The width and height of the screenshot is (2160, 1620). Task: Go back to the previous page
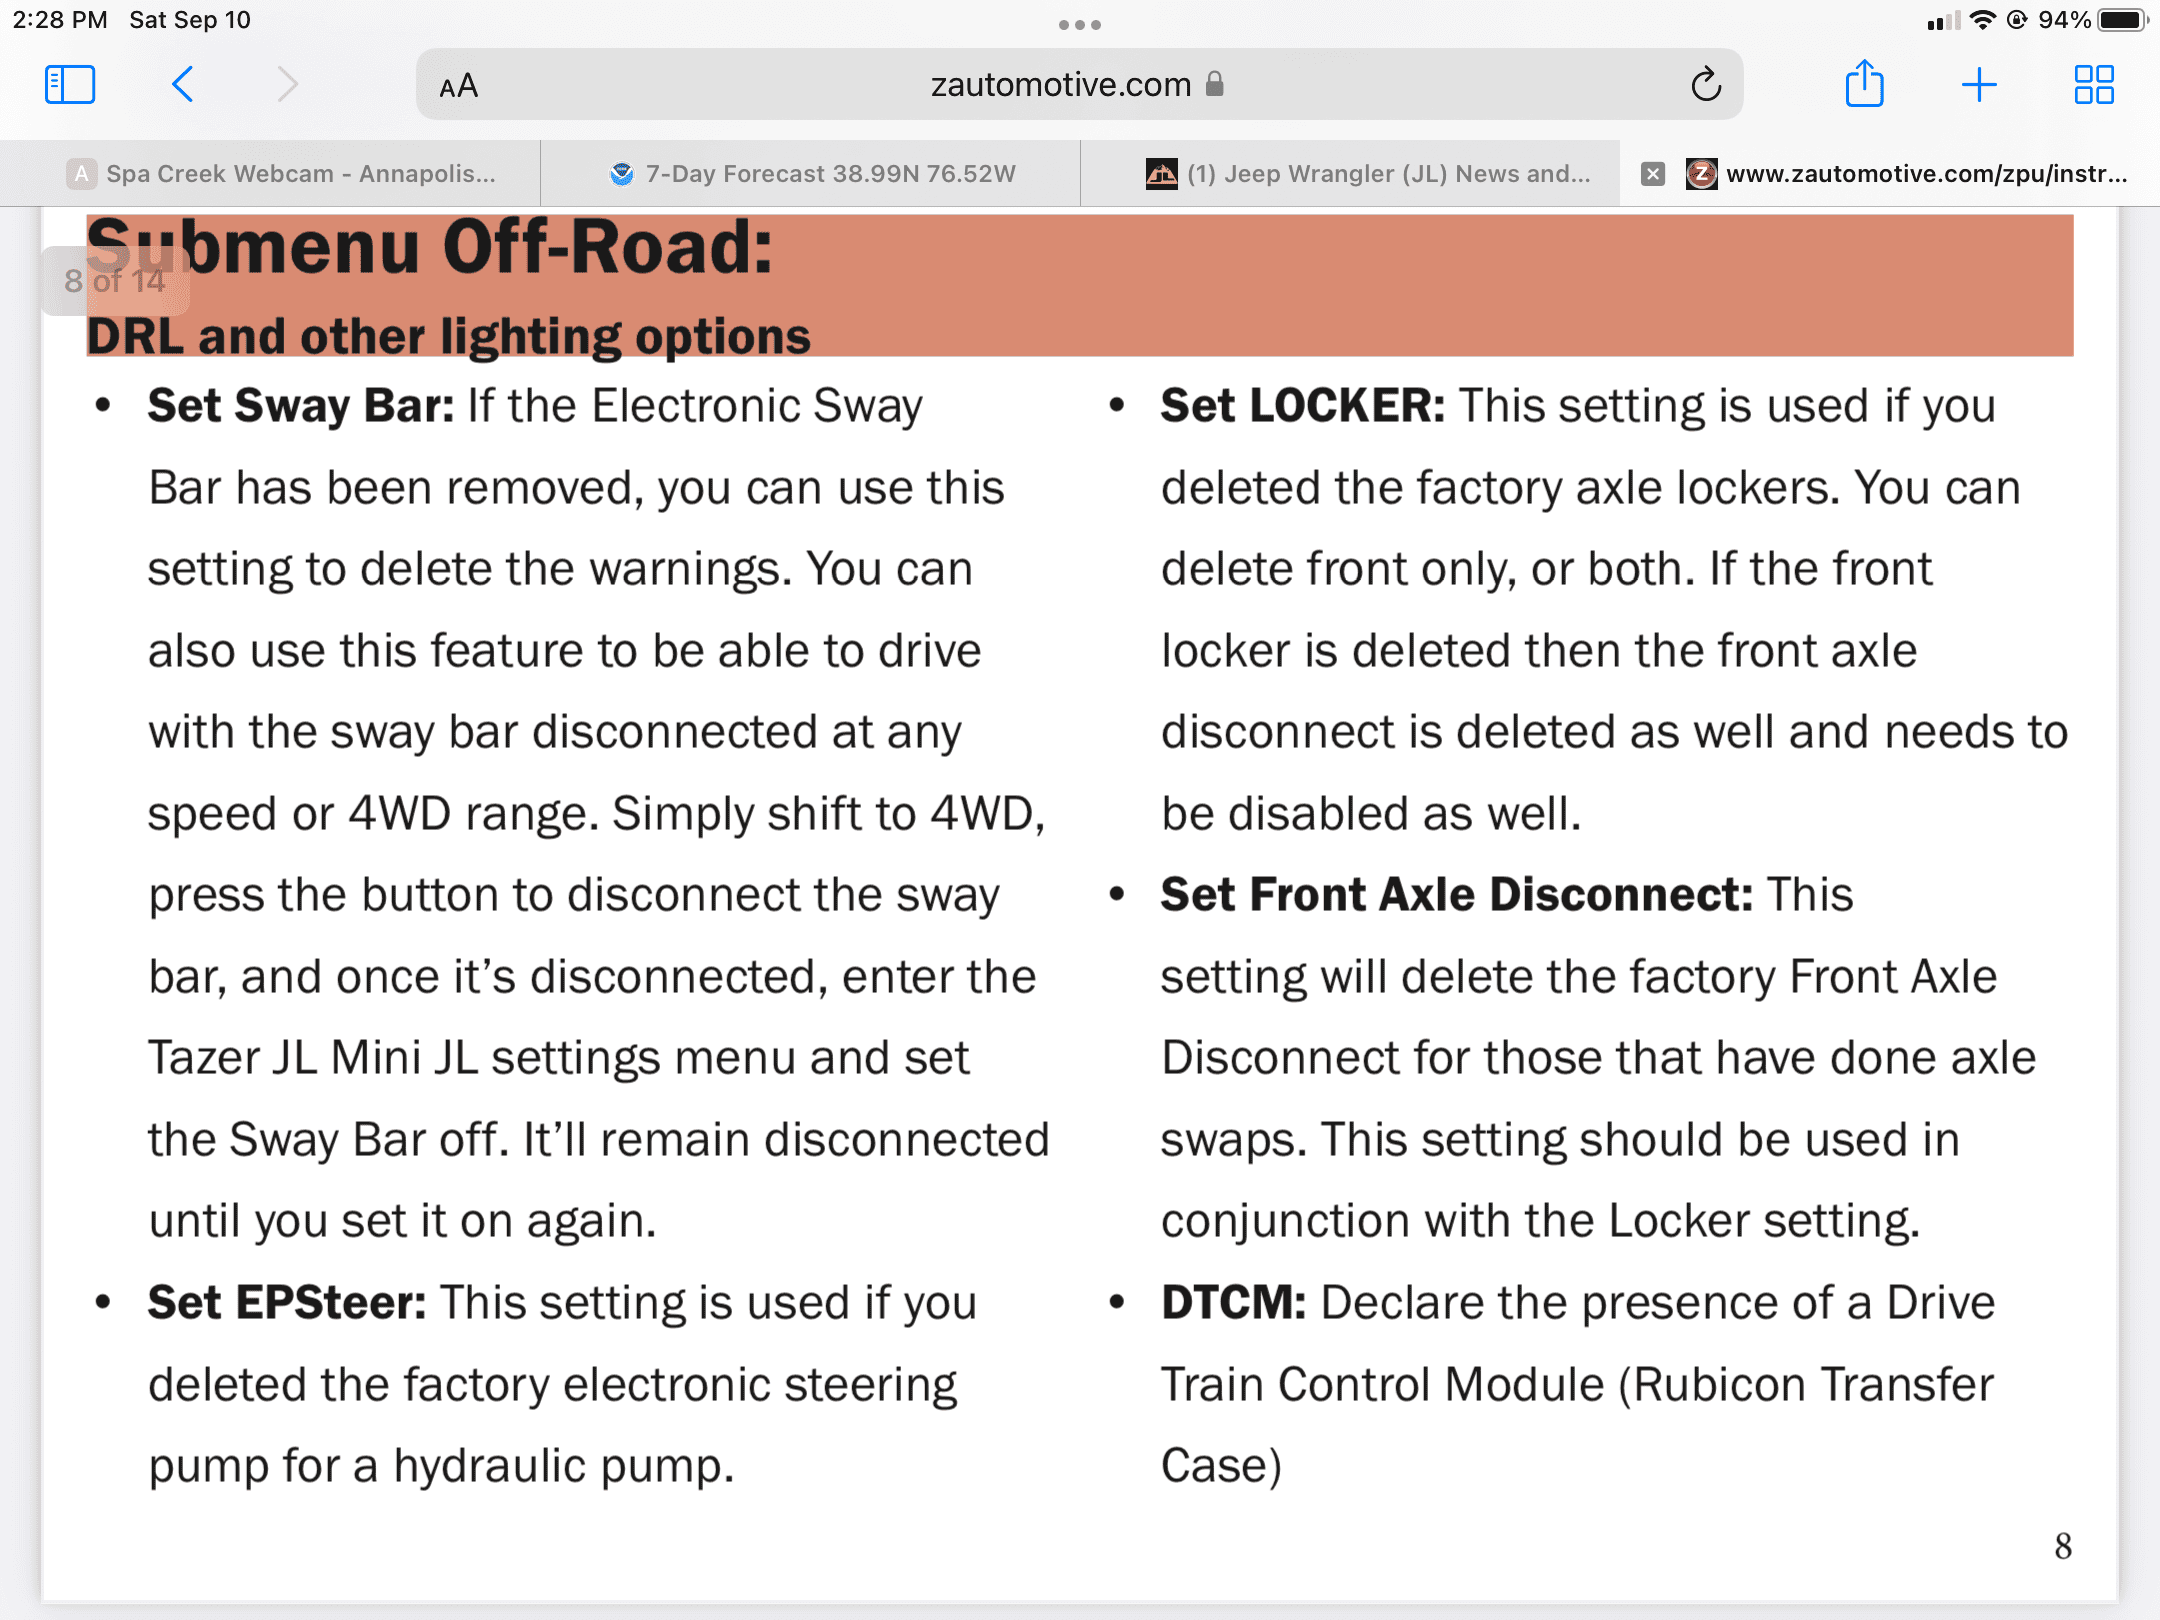[182, 85]
